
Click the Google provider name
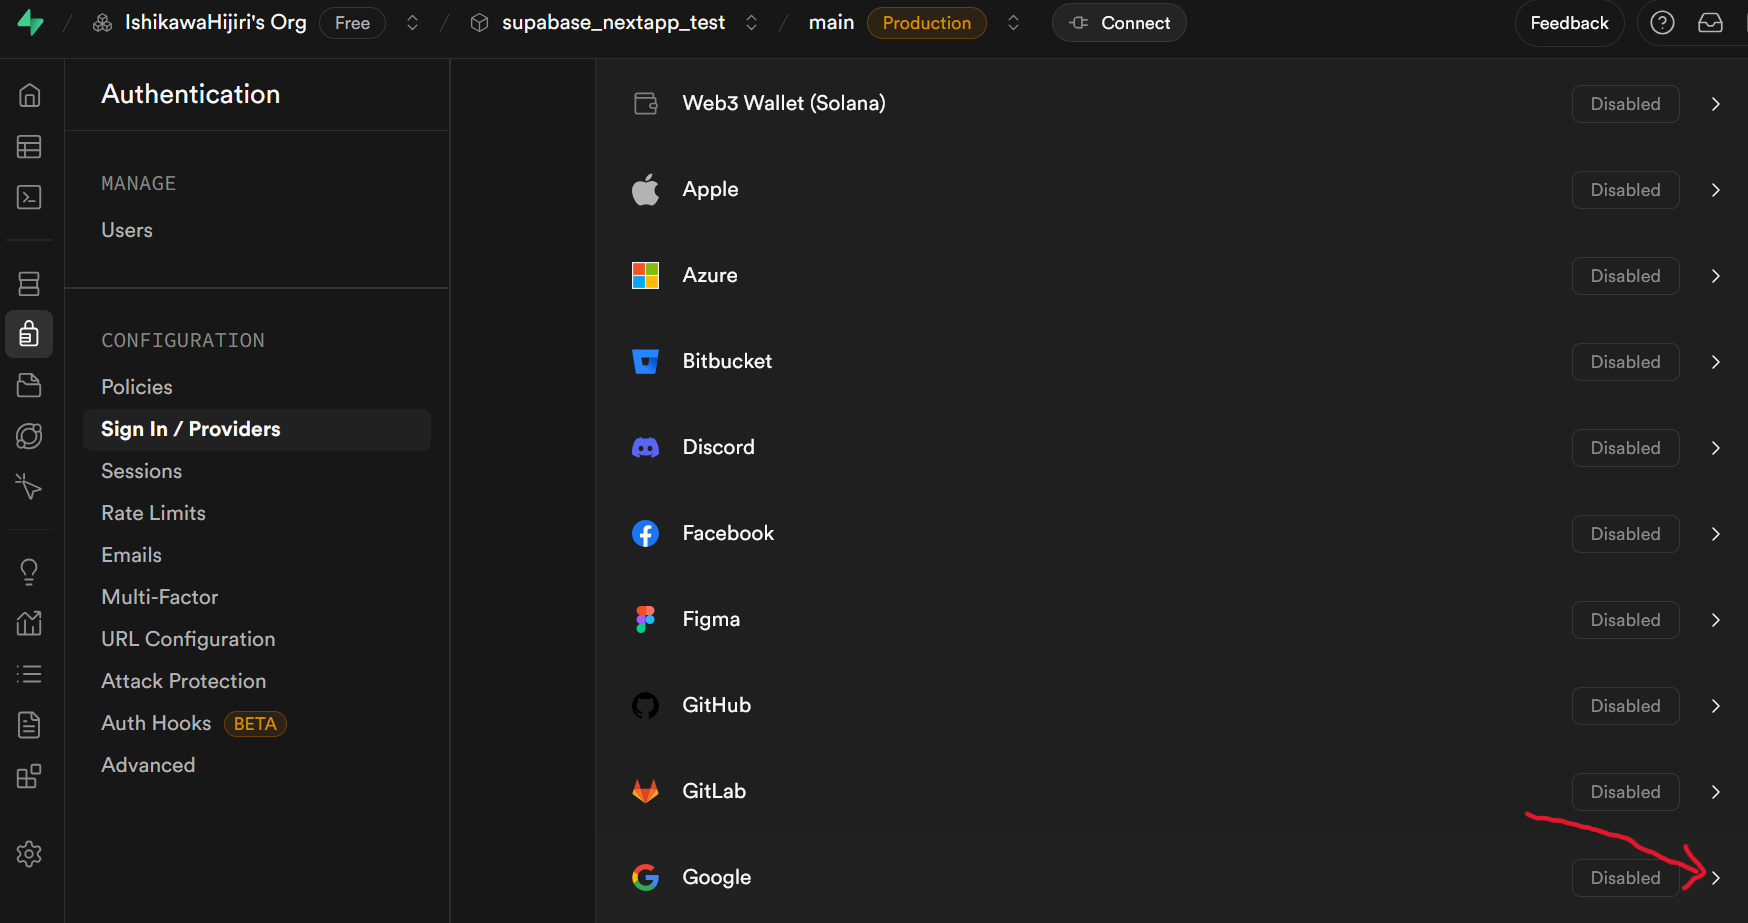coord(717,878)
